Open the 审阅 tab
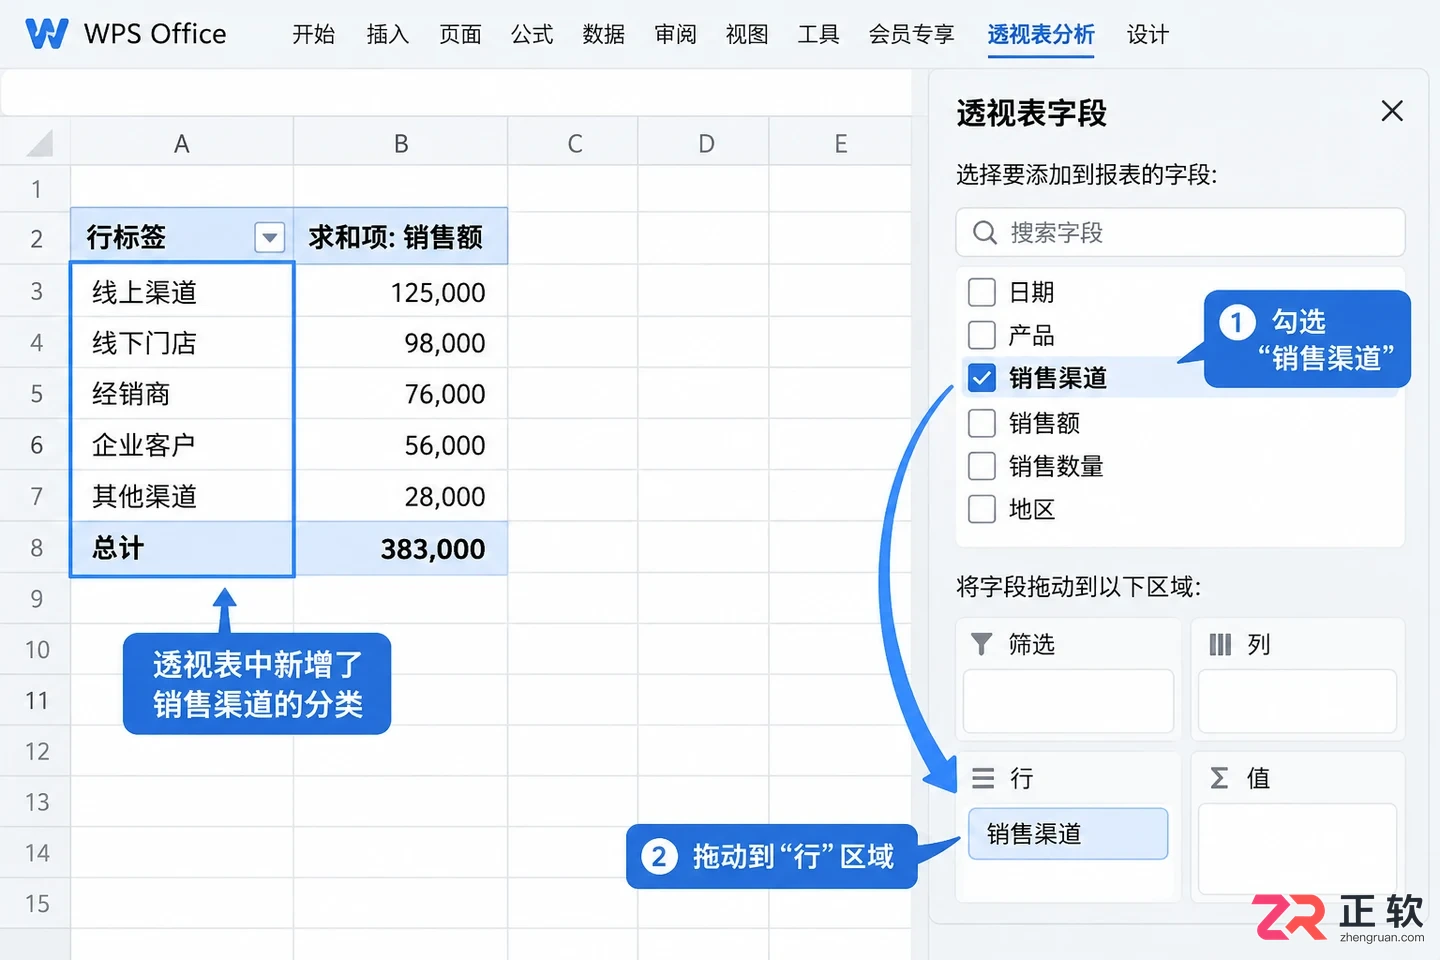 pyautogui.click(x=675, y=35)
